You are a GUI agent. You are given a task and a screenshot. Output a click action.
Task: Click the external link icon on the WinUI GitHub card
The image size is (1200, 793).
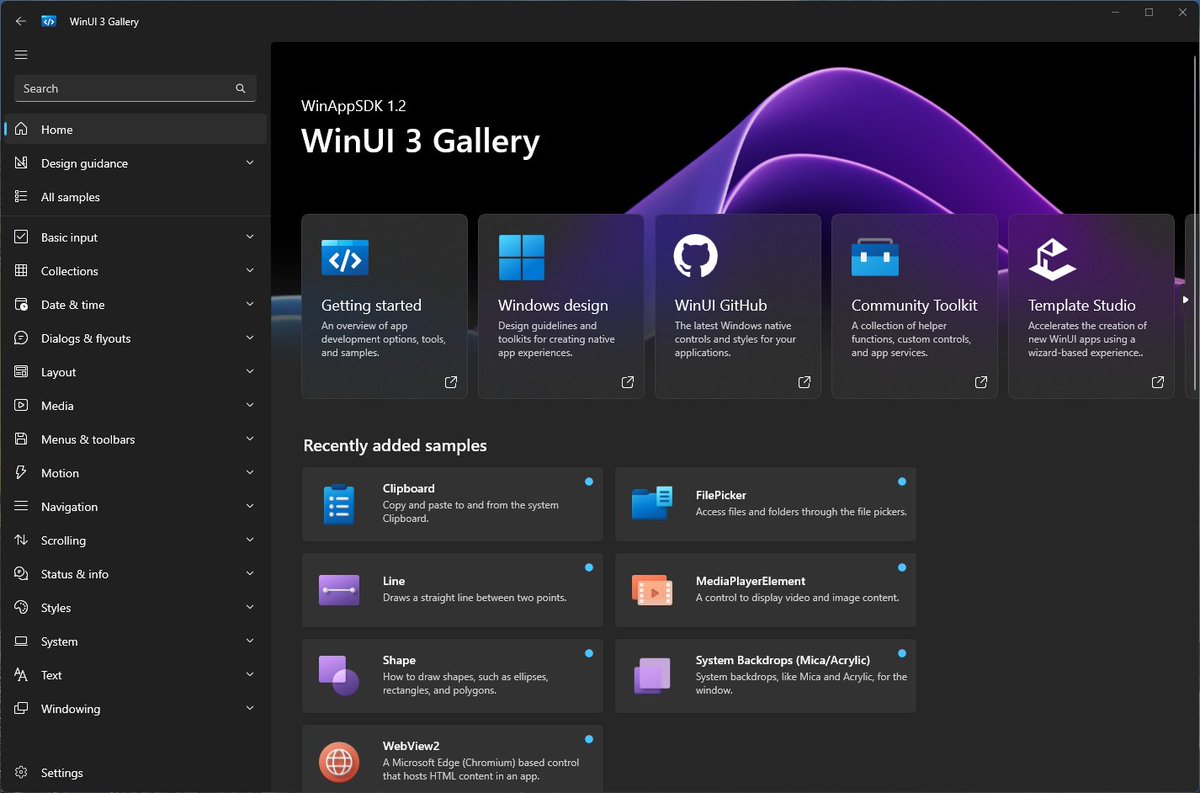(x=804, y=382)
